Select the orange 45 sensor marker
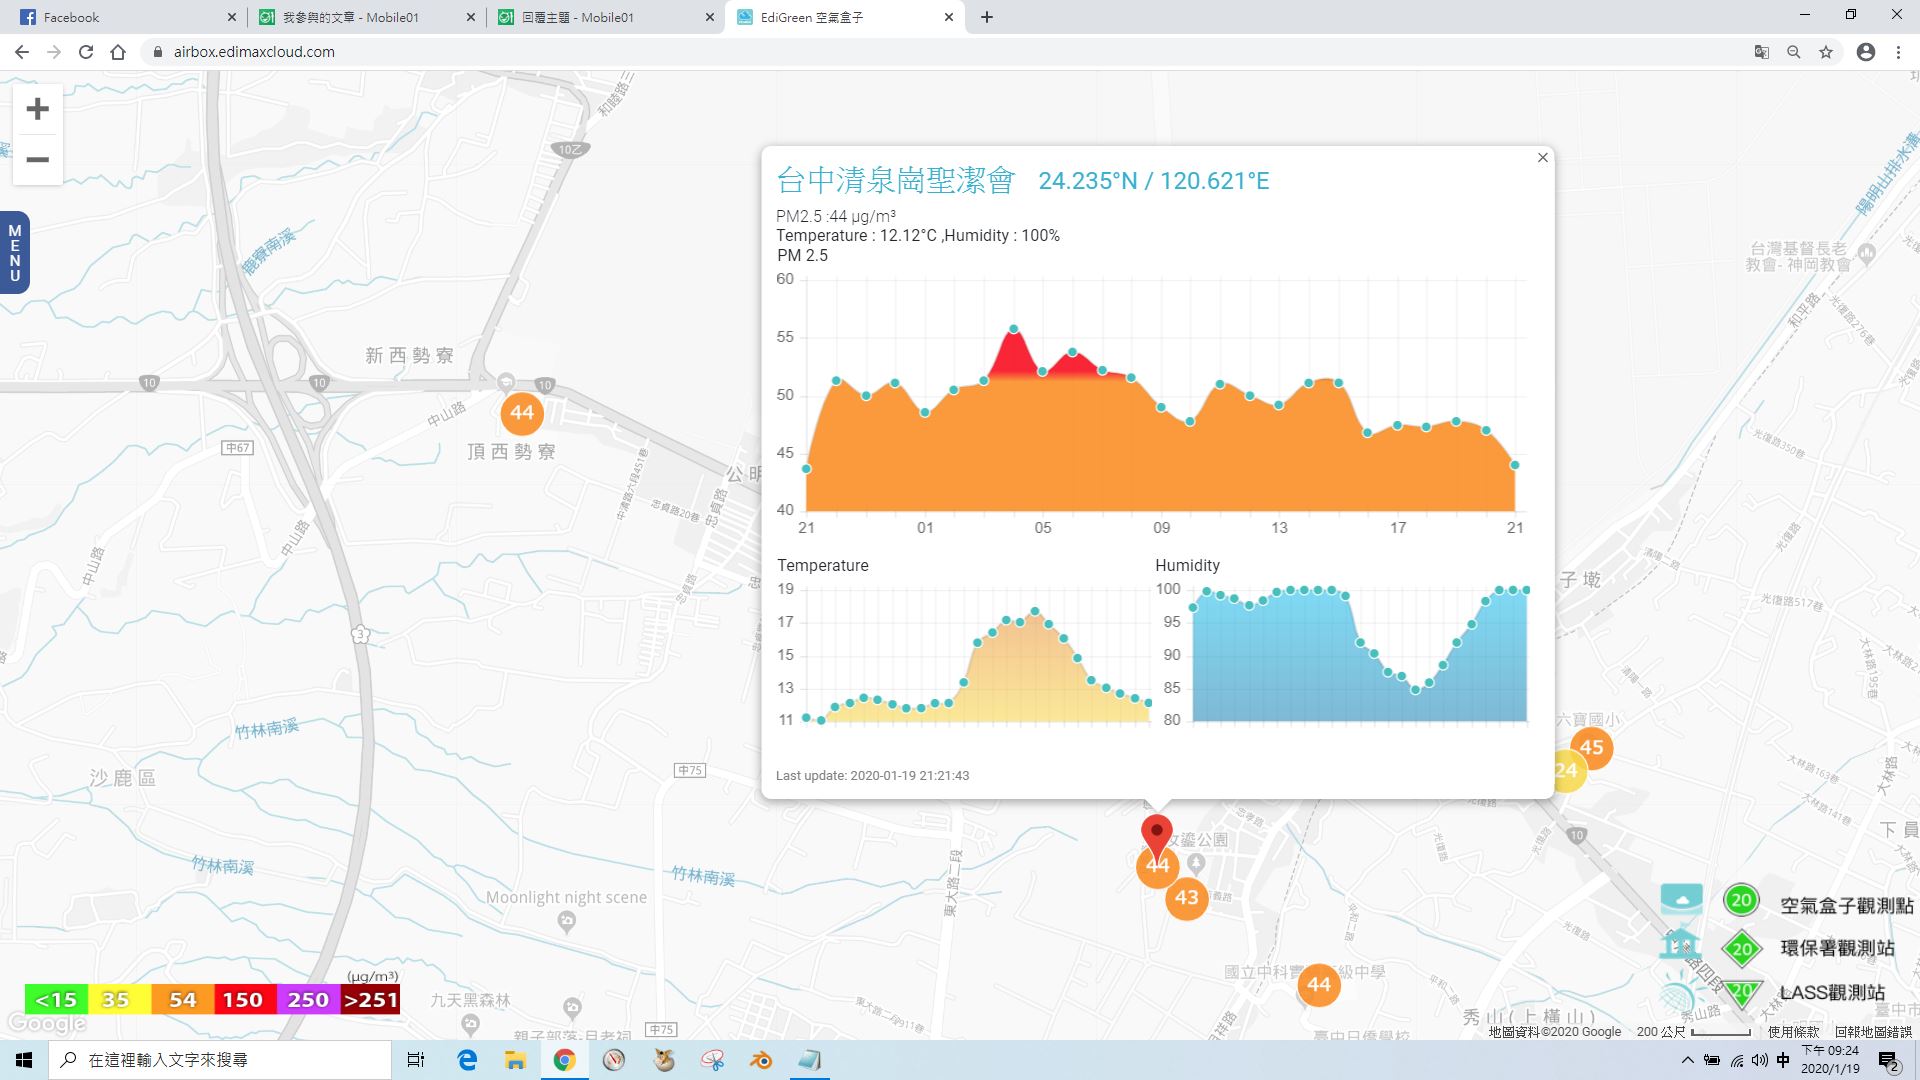 click(1591, 748)
